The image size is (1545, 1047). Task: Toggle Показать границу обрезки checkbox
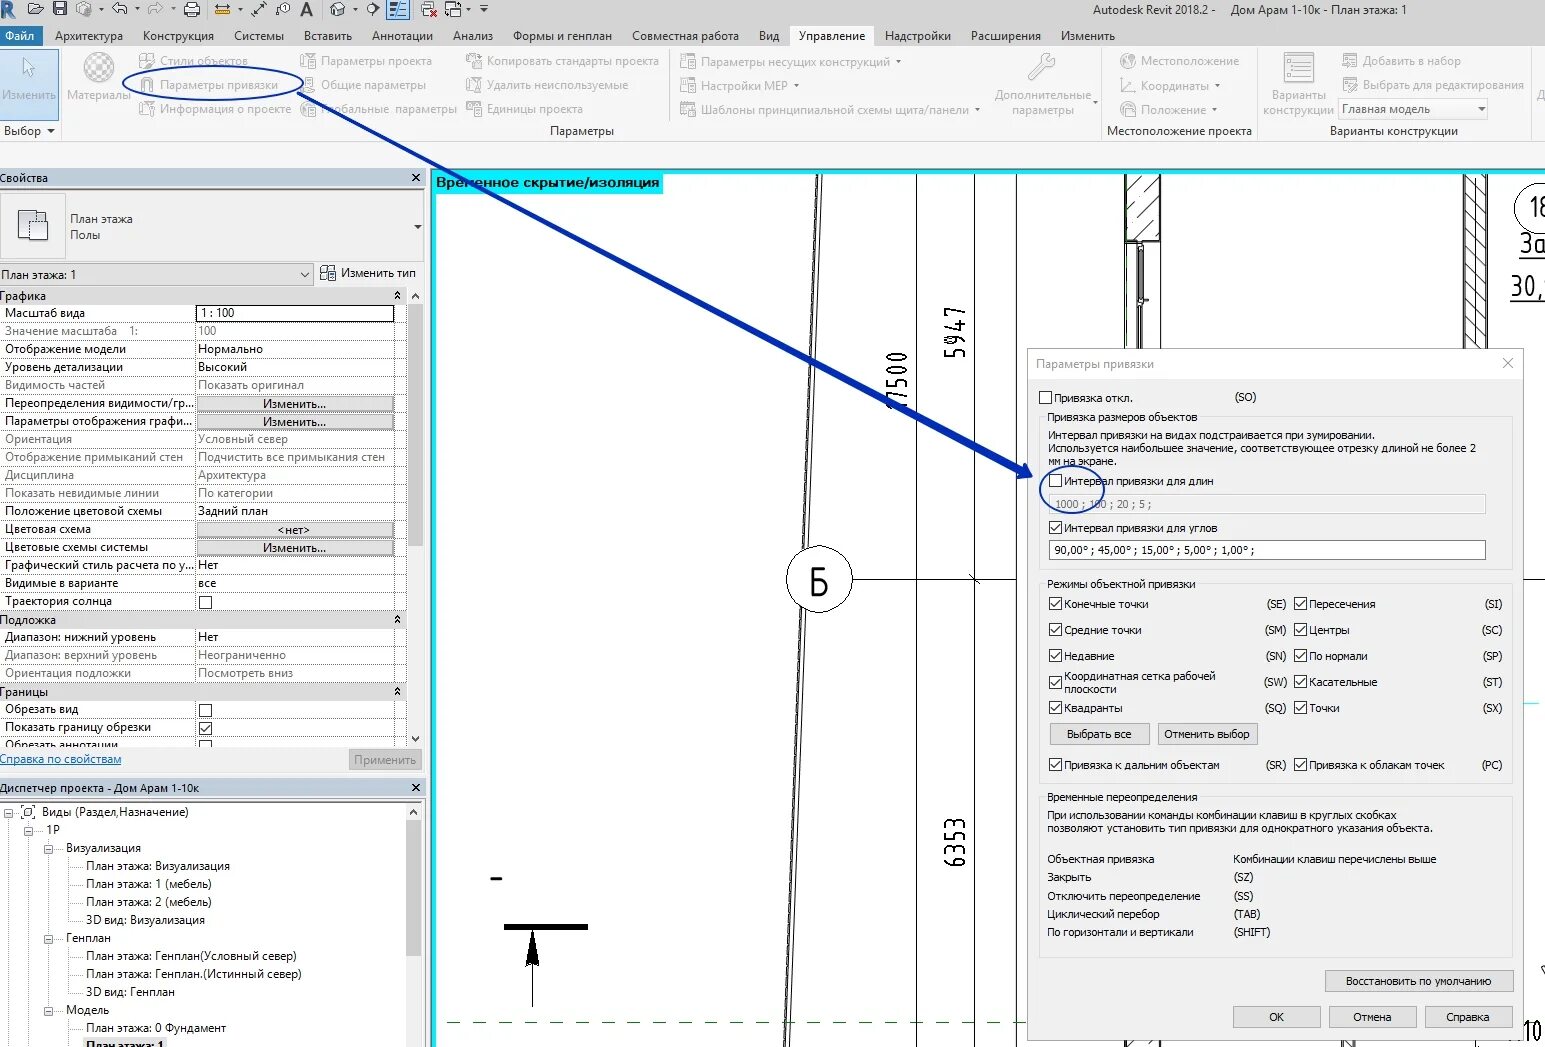206,728
